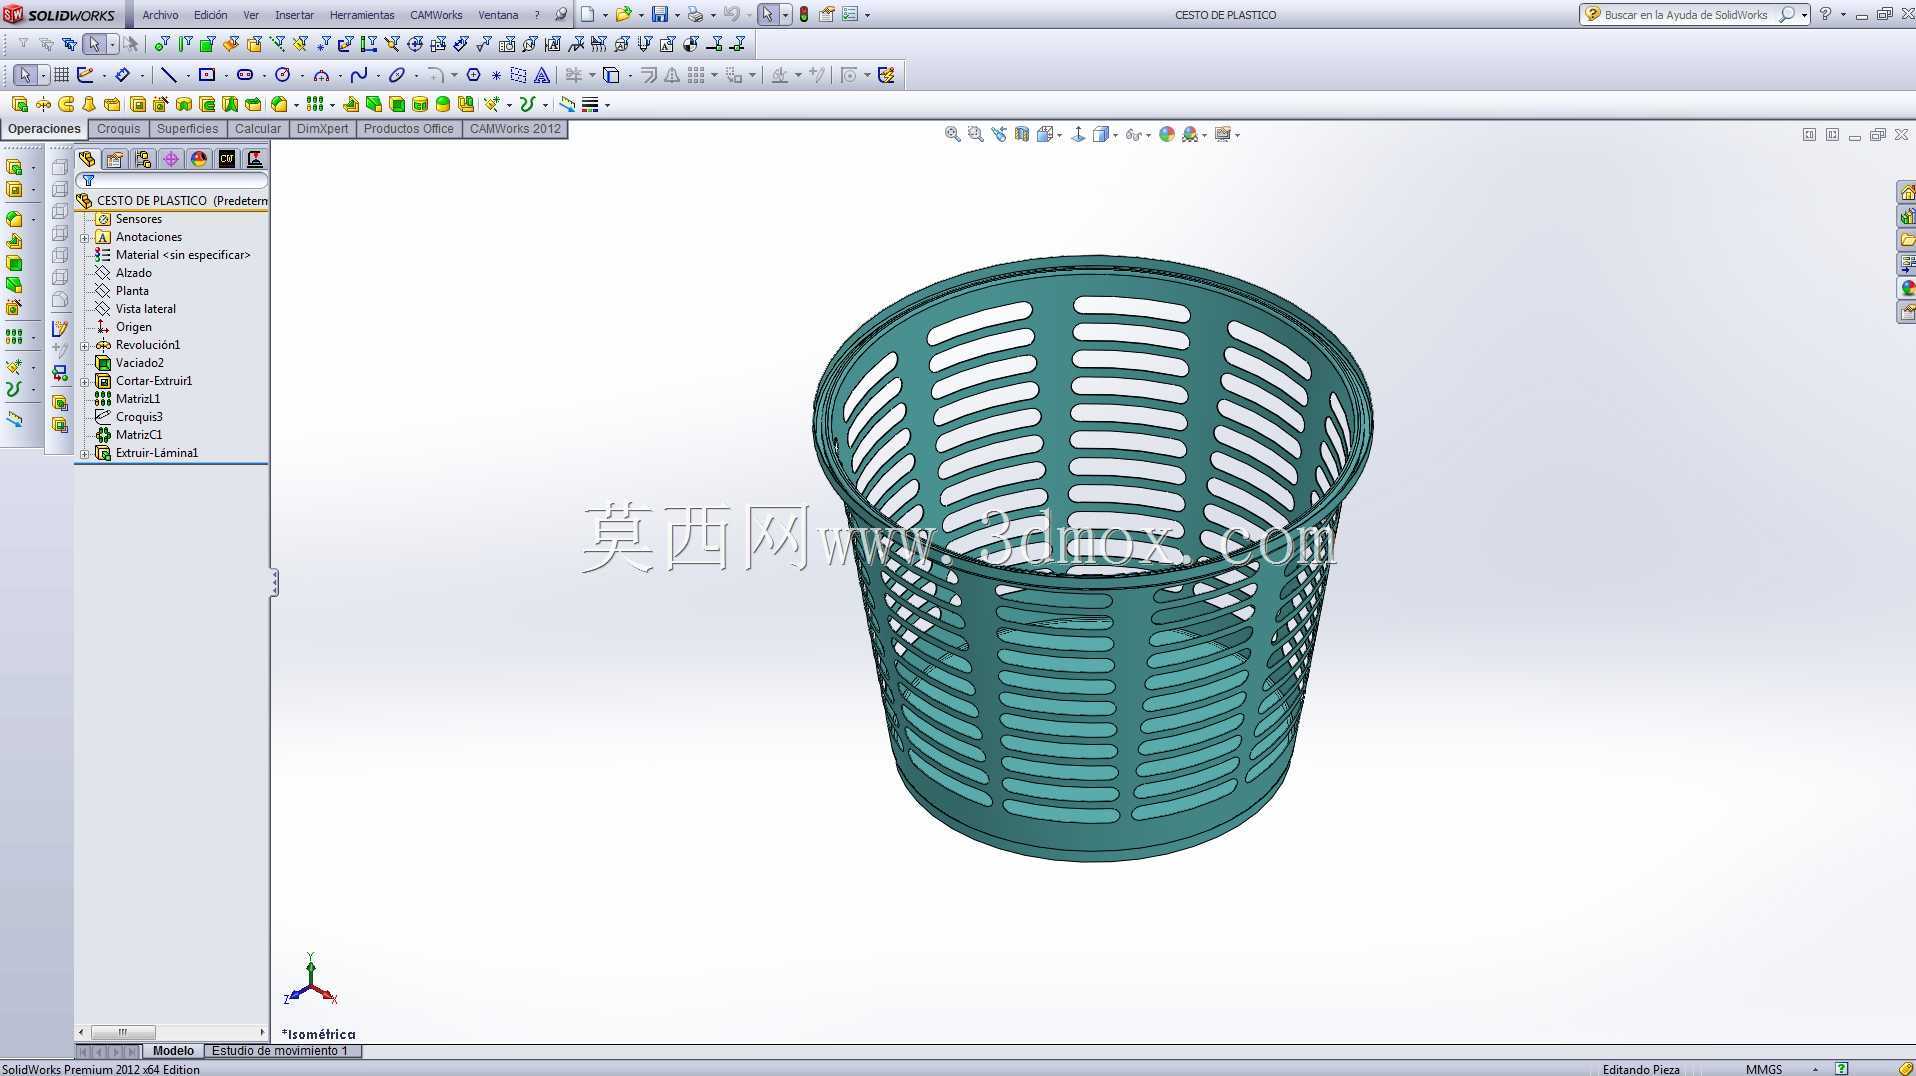
Task: Toggle the Filter Faces selection filter
Action: [x=207, y=44]
